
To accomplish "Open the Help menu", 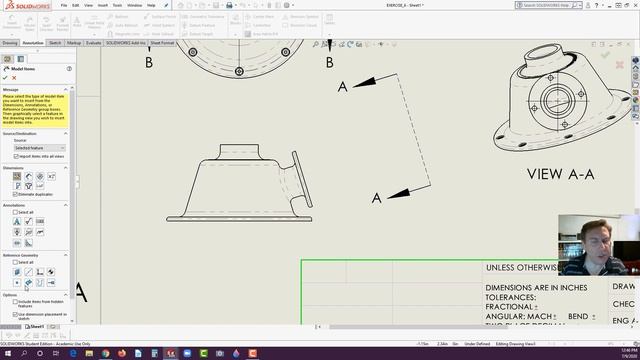I will (x=151, y=5).
